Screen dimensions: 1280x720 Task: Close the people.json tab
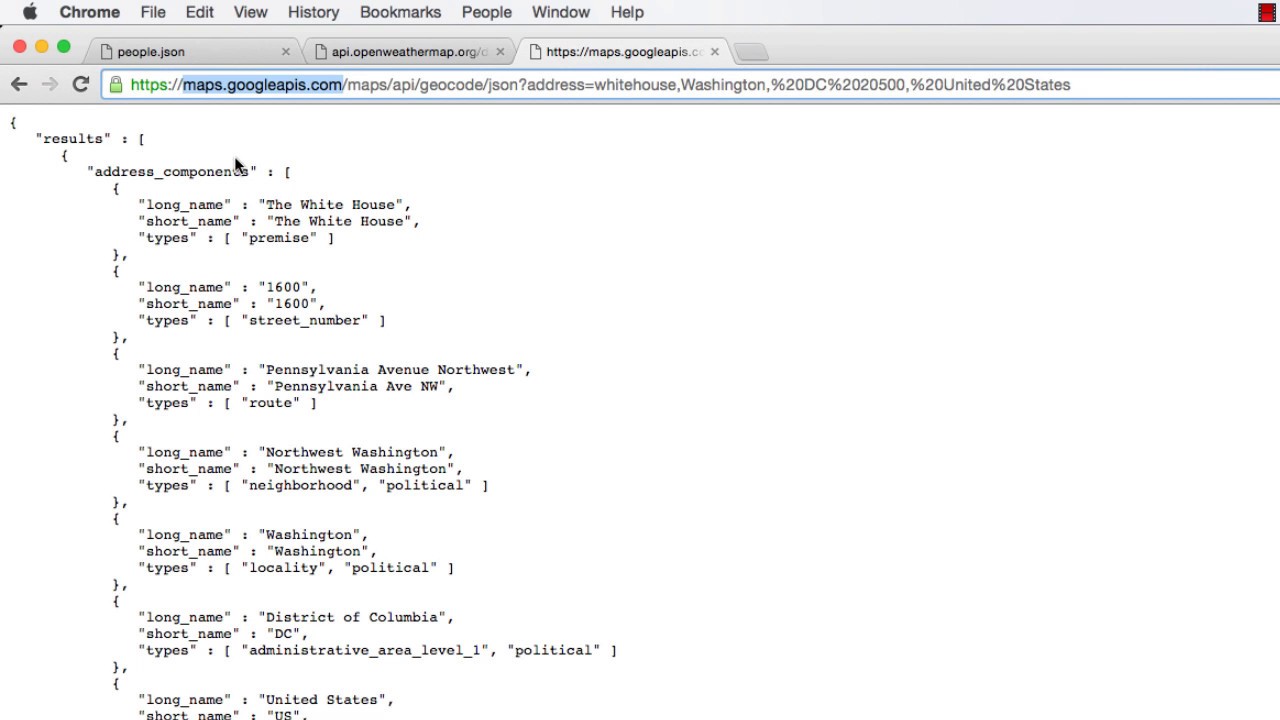286,52
